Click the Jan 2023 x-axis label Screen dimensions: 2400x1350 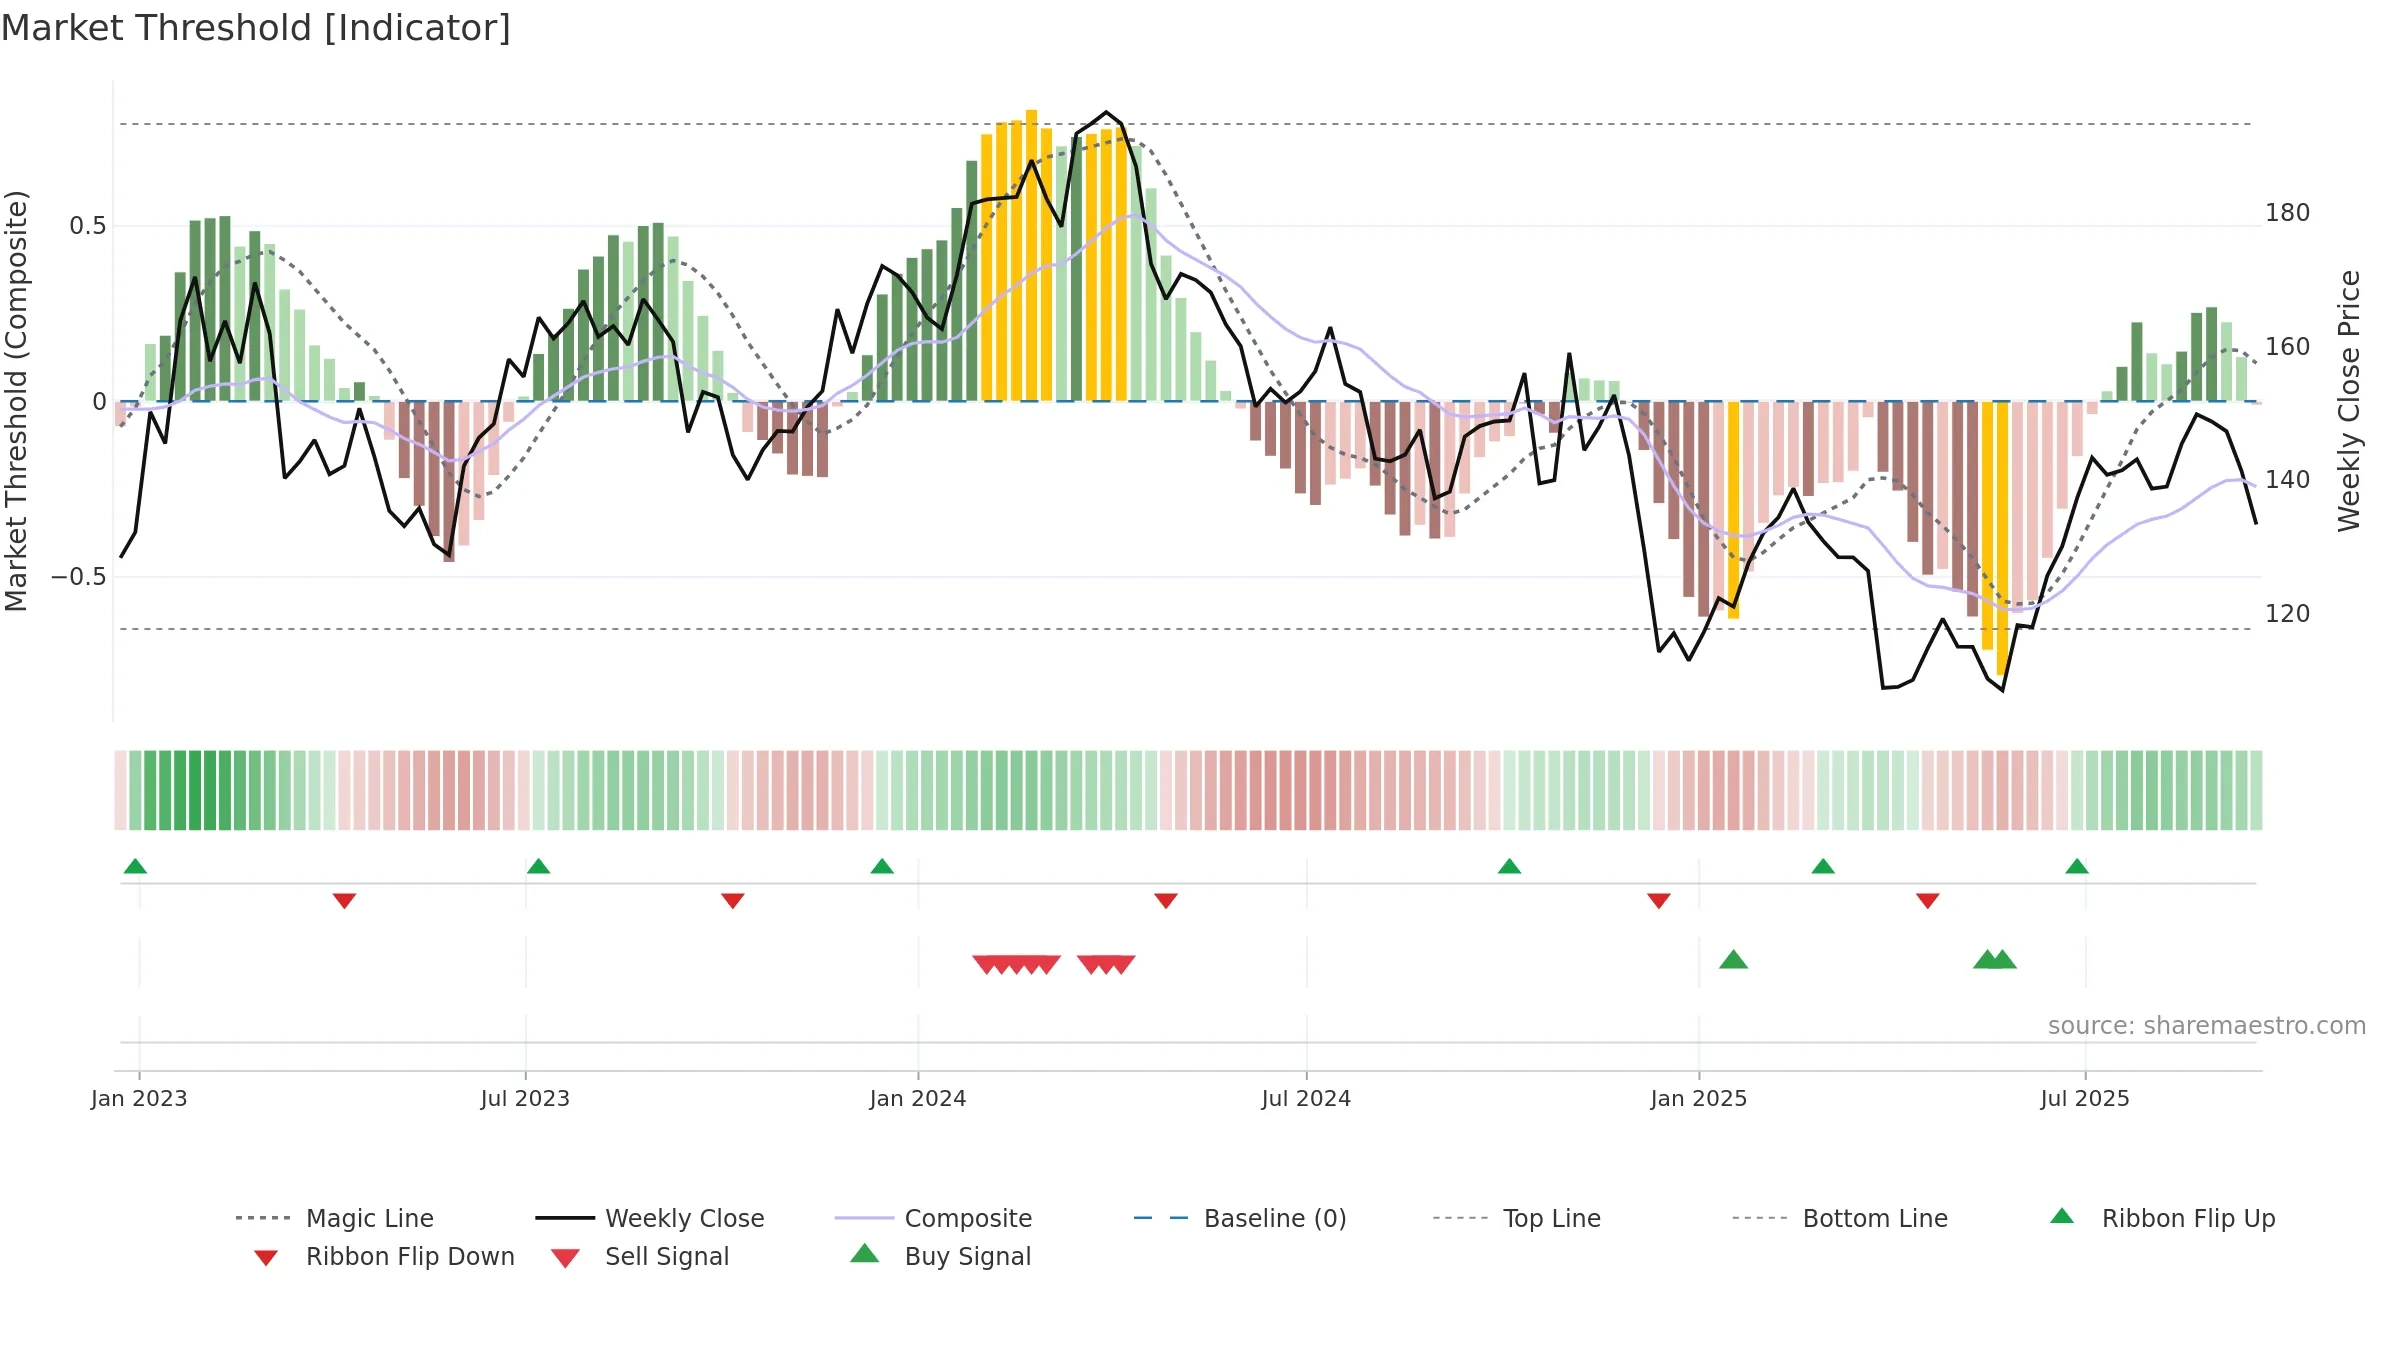[x=139, y=1099]
